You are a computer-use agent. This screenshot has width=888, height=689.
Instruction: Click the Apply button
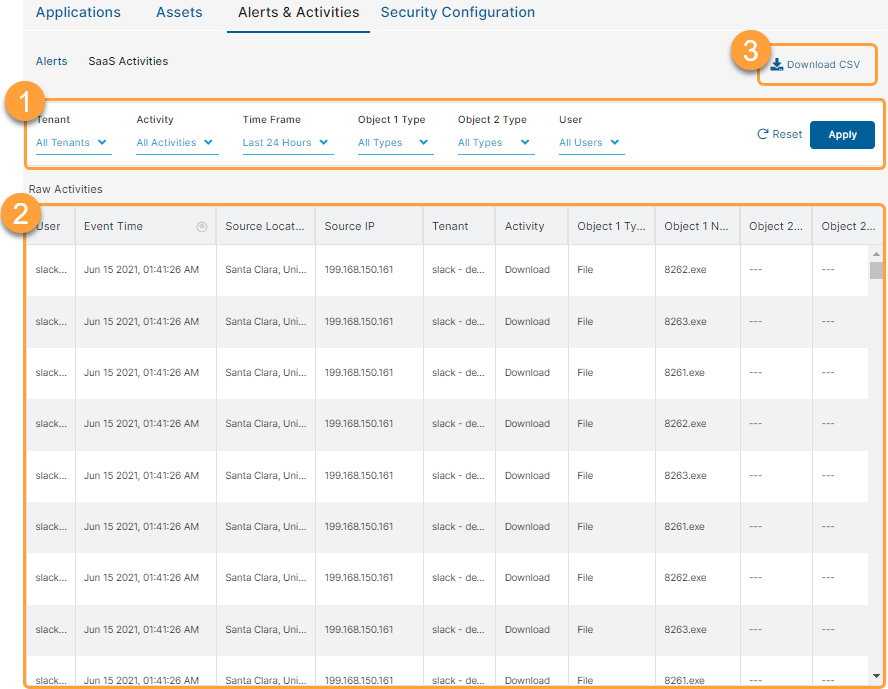pos(842,133)
